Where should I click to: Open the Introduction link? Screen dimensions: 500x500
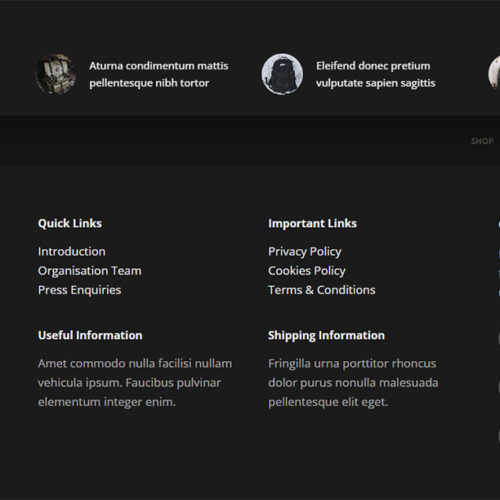tap(72, 251)
